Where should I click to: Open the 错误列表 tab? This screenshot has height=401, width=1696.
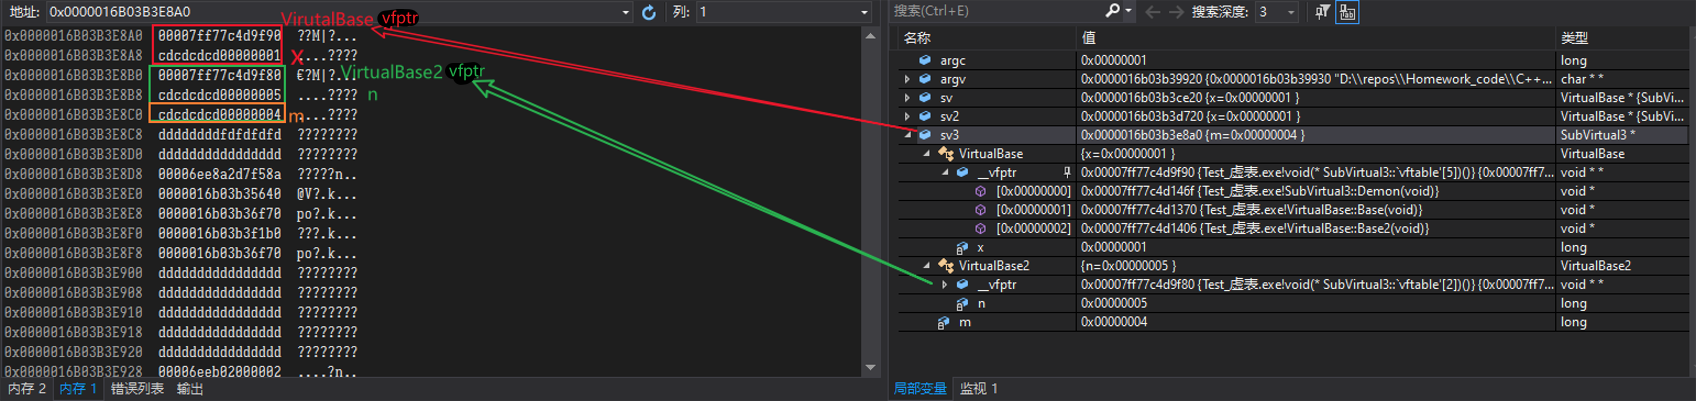(137, 389)
